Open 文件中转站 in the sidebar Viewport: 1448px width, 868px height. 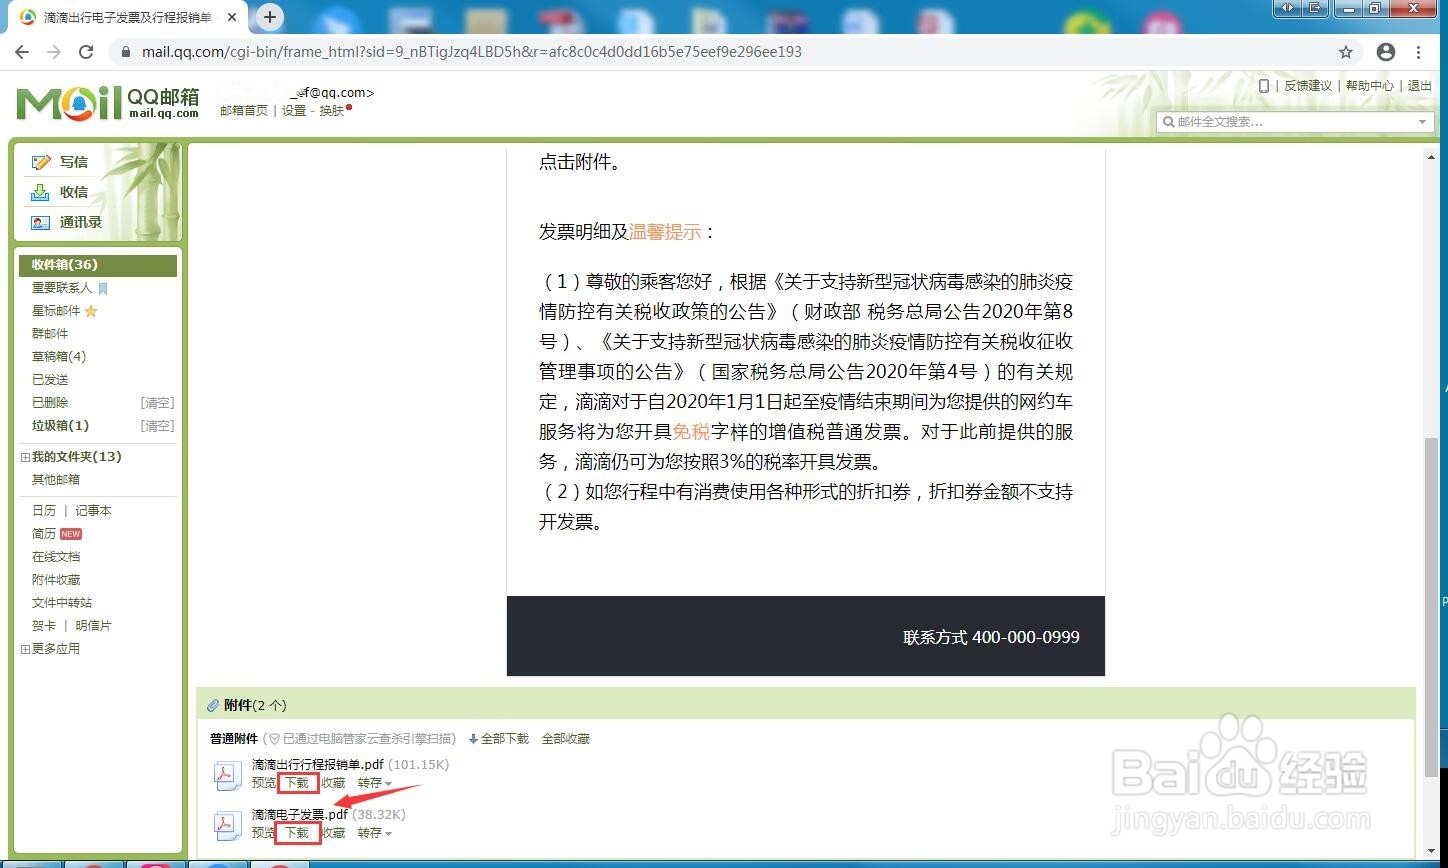62,603
